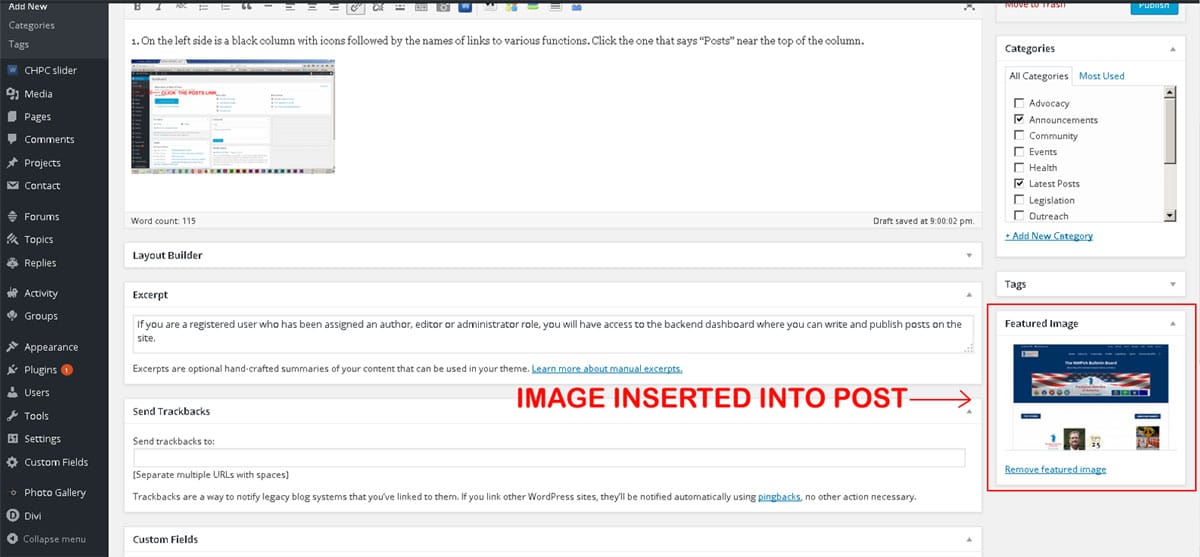Open the Tags submenu item in sidebar
Screen dimensions: 1200x557
(x=18, y=45)
